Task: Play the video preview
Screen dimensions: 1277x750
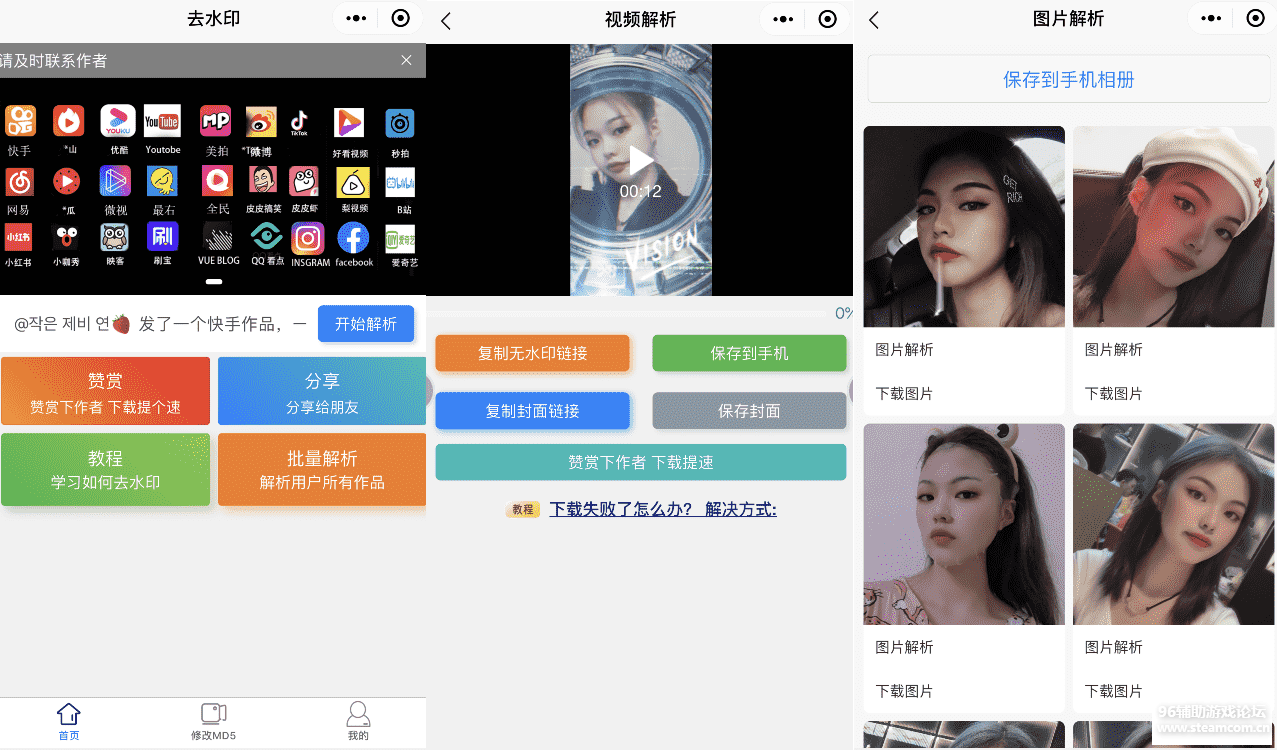Action: pos(641,160)
